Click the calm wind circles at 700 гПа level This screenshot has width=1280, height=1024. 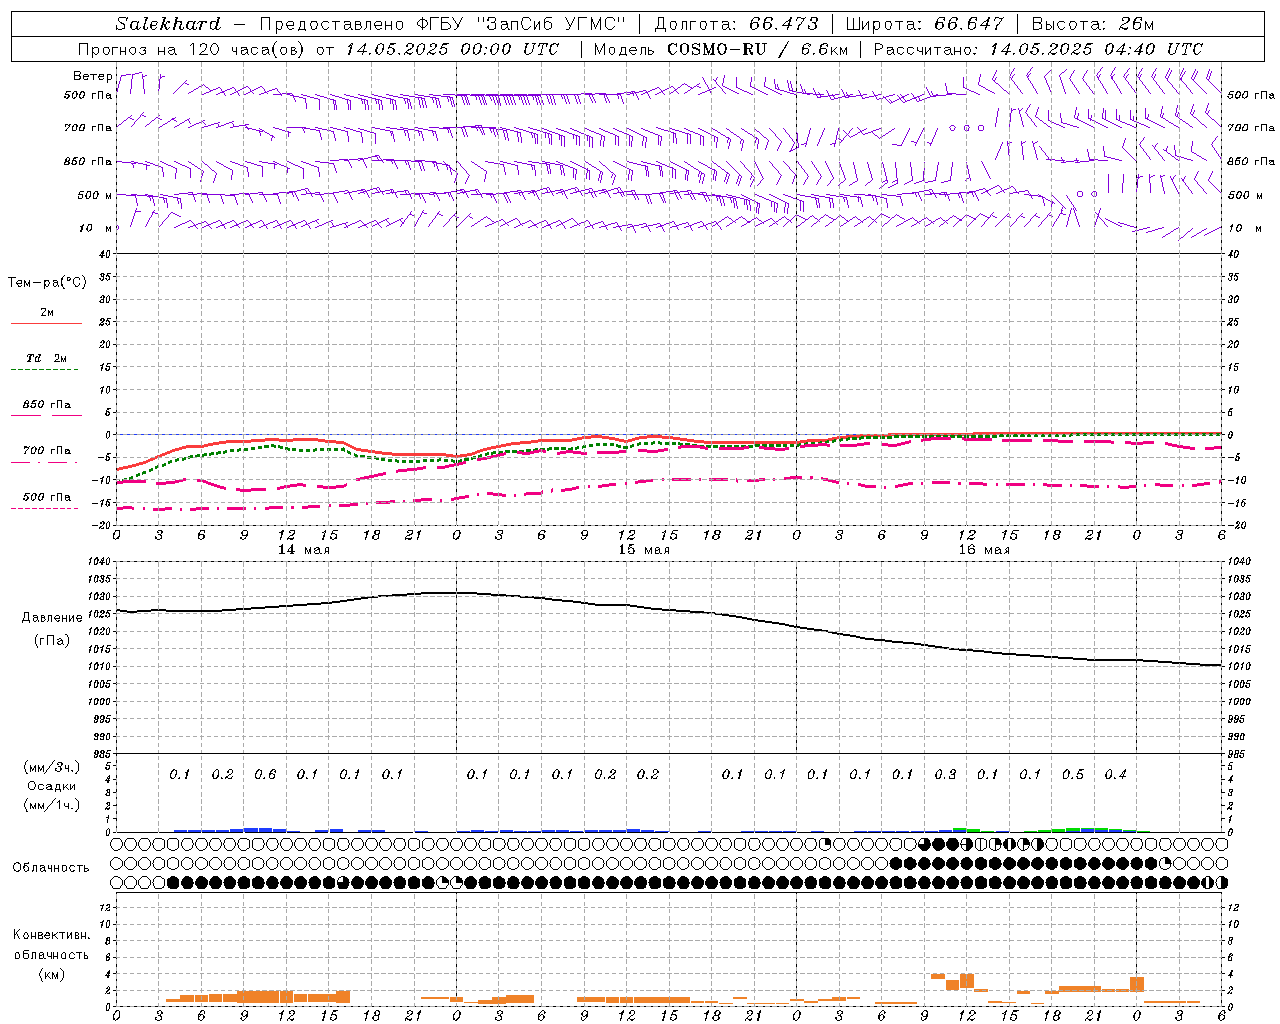click(x=967, y=128)
